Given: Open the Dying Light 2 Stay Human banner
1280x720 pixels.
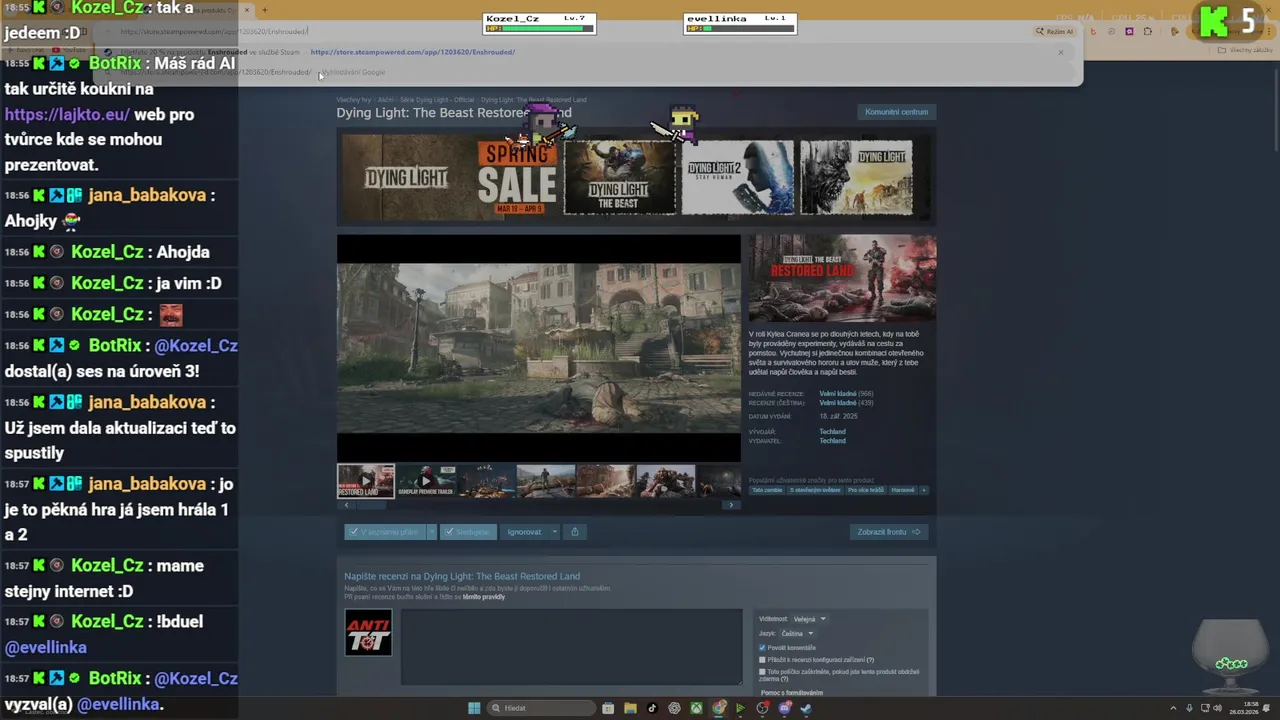Looking at the screenshot, I should [x=738, y=177].
